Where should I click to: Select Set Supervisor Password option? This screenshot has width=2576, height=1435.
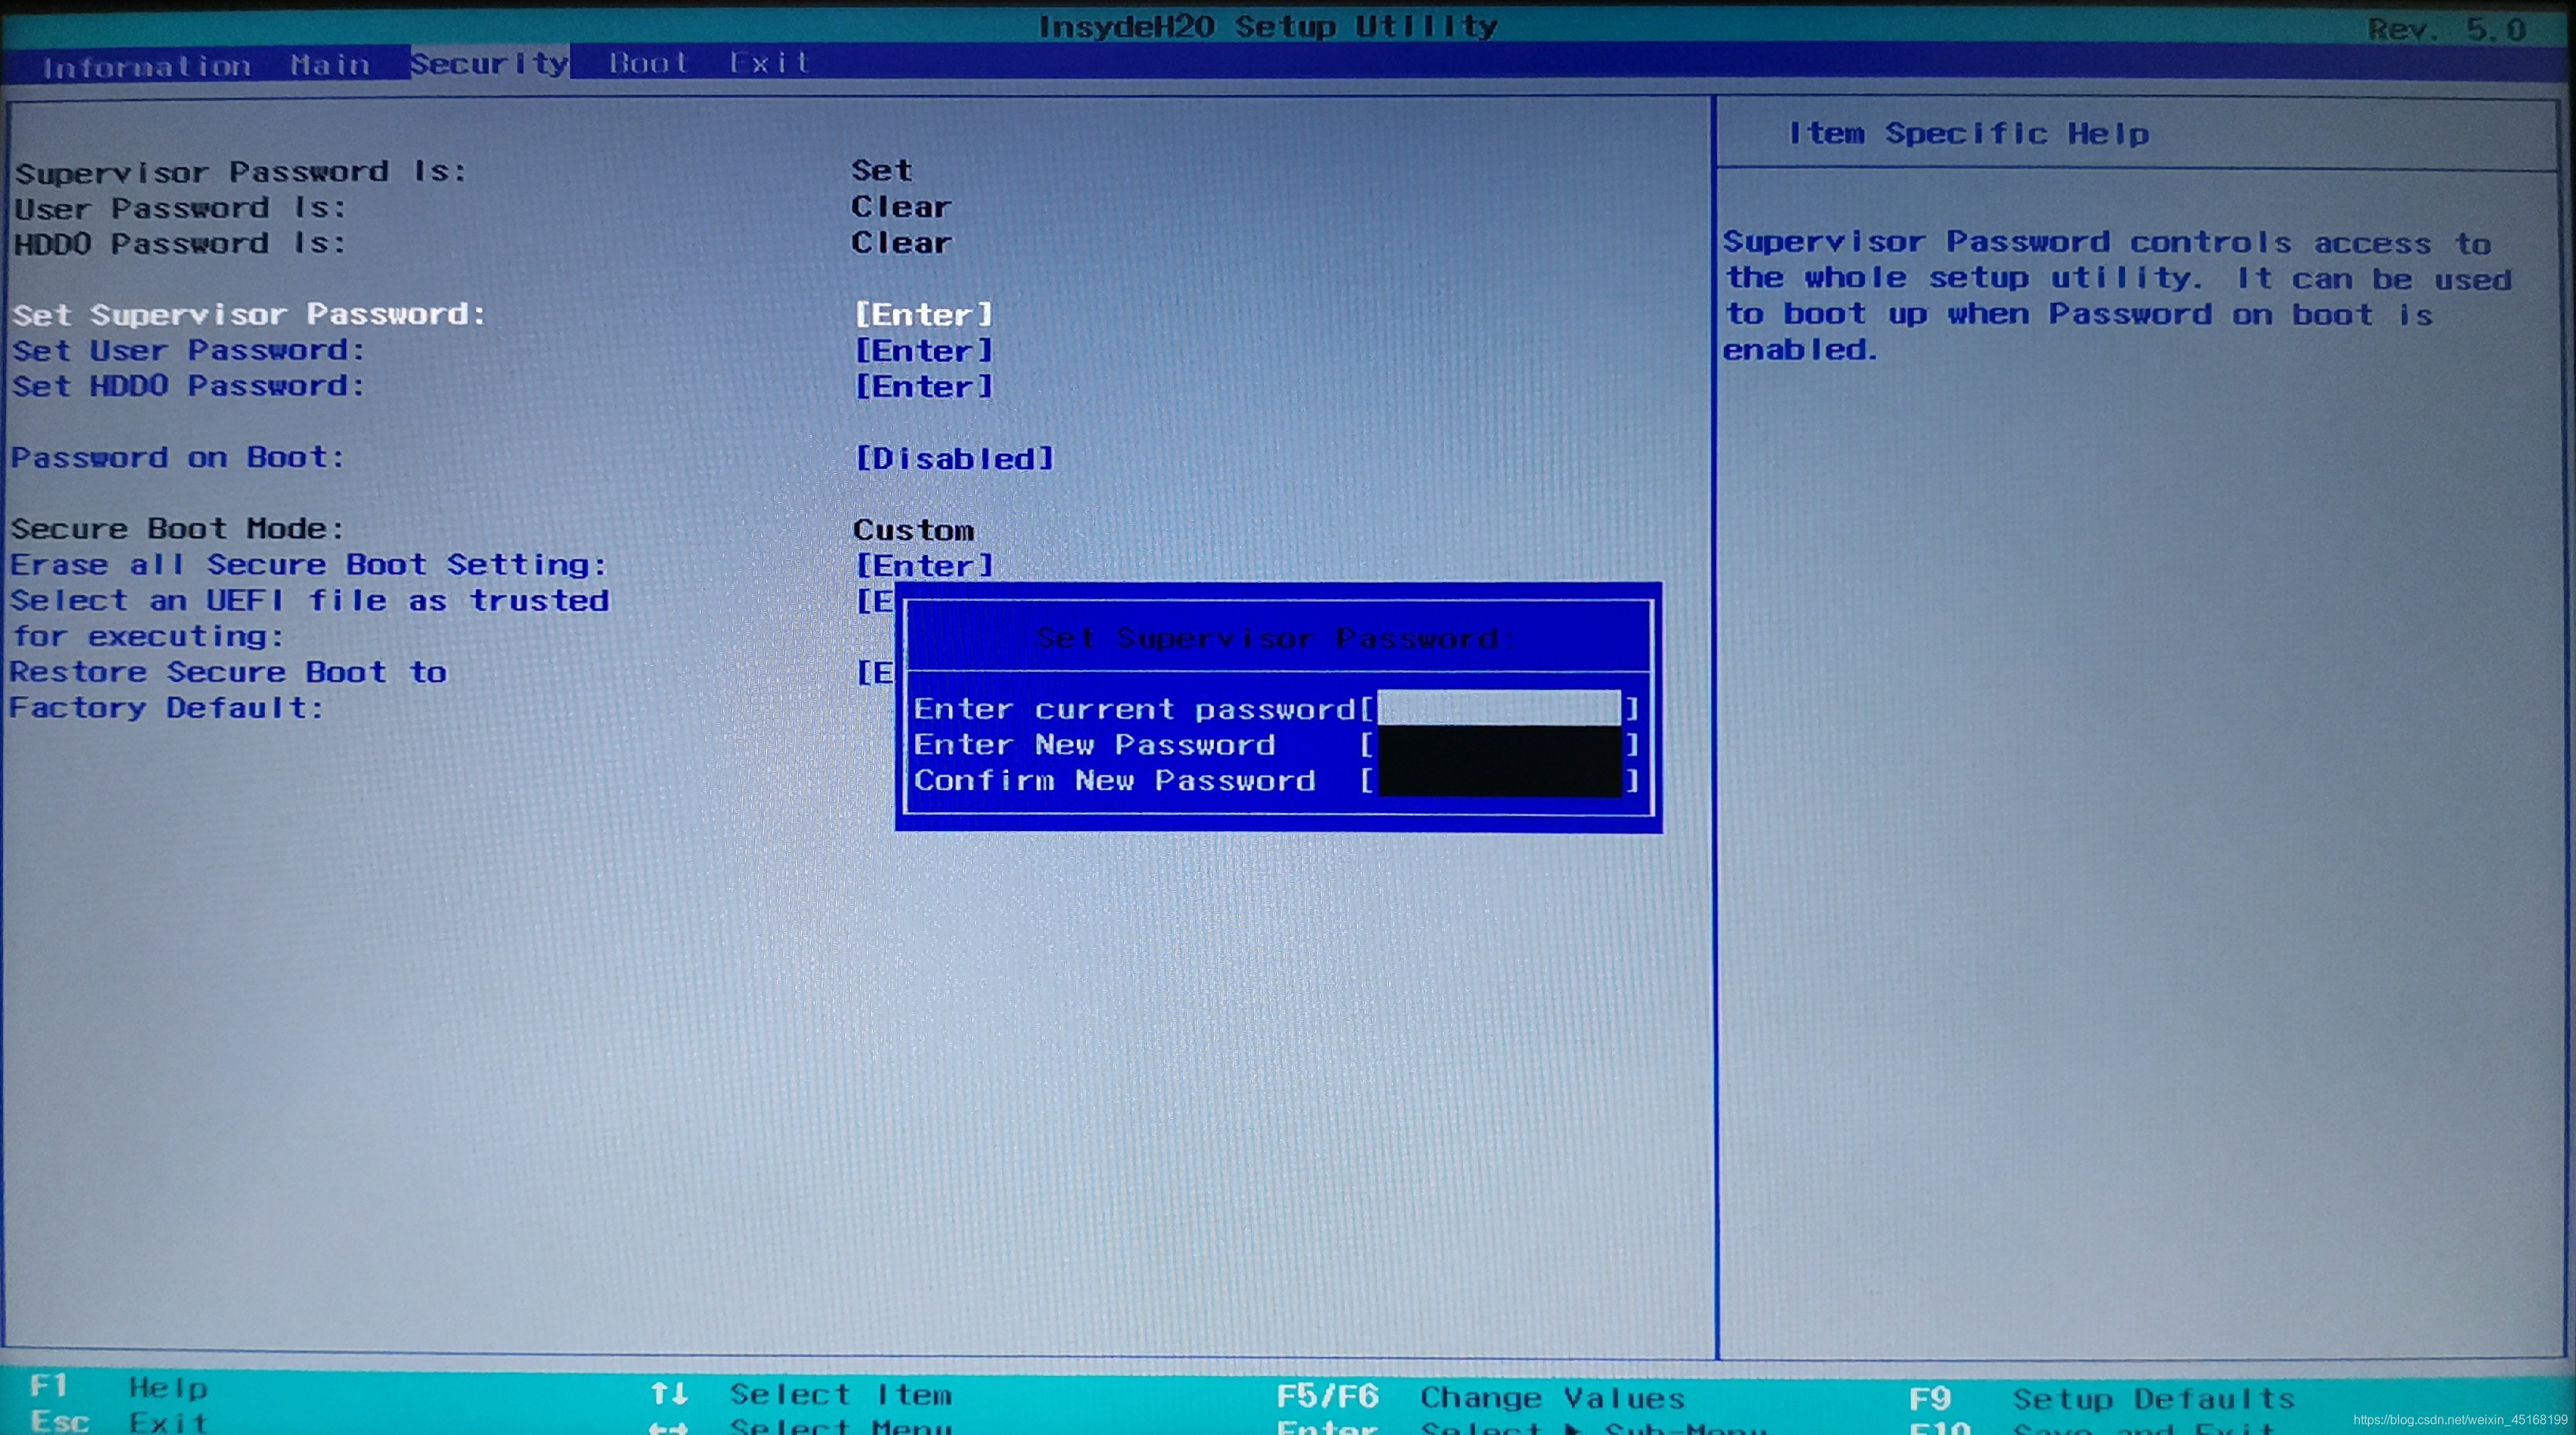coord(248,314)
